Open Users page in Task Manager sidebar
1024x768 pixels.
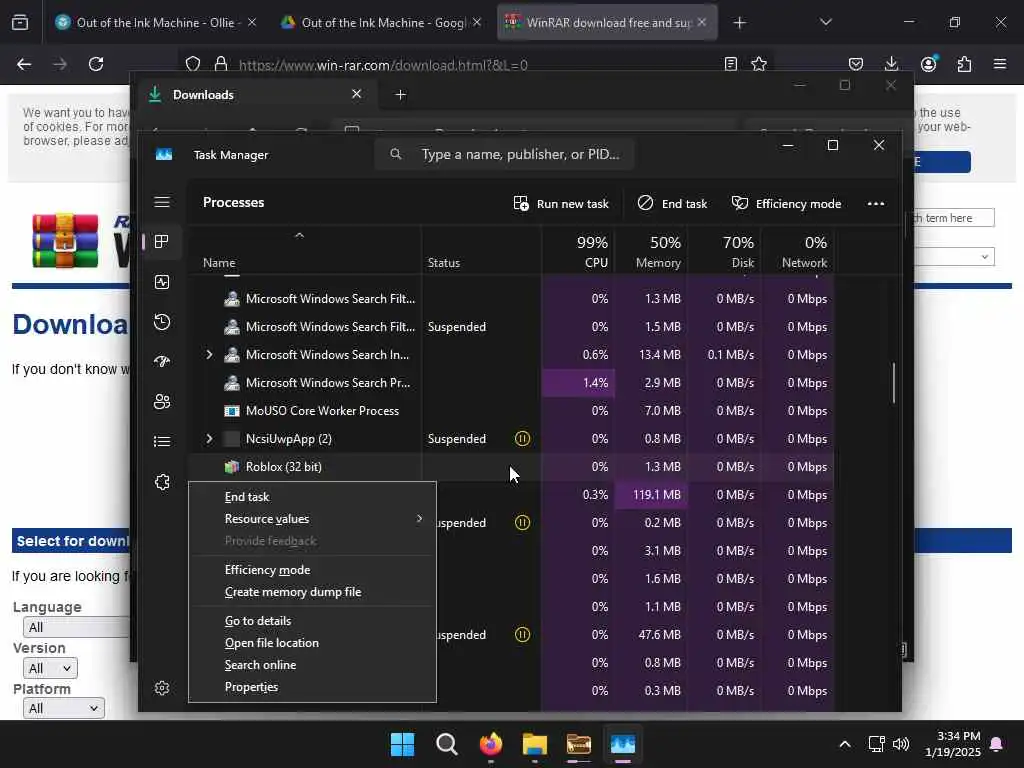(x=162, y=402)
